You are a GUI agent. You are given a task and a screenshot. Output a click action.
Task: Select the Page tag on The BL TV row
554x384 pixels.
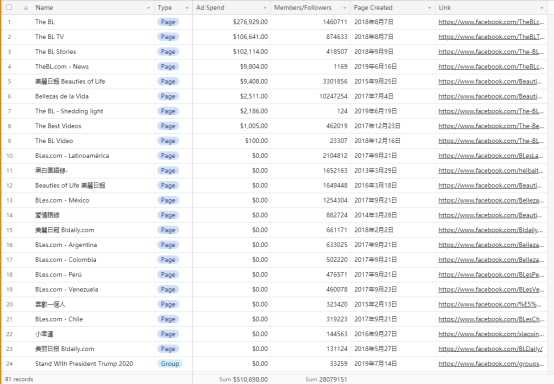tap(168, 37)
